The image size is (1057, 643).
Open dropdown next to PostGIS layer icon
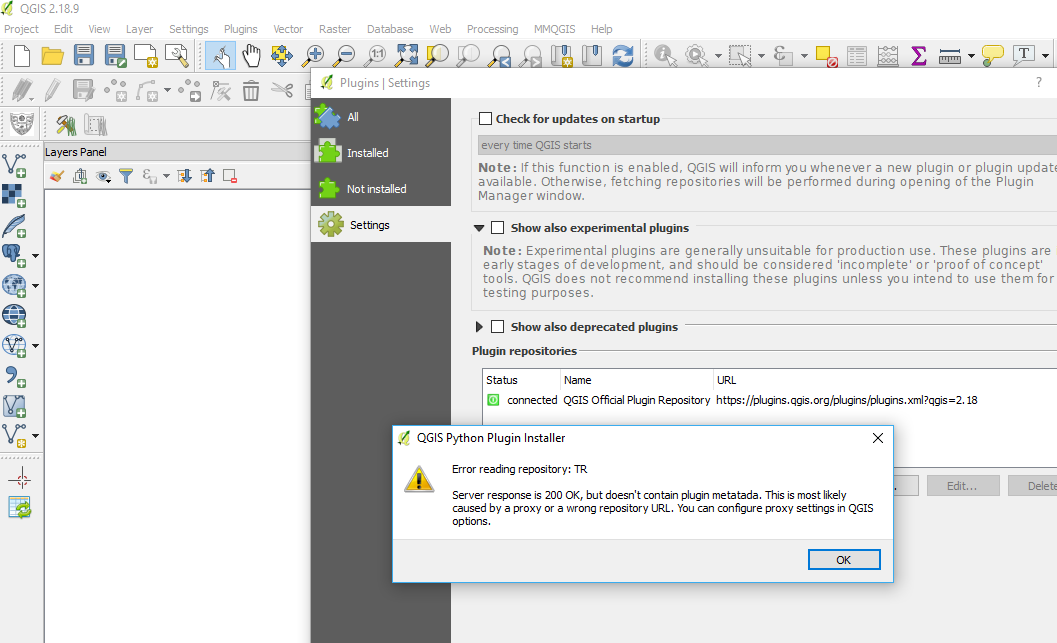point(35,255)
